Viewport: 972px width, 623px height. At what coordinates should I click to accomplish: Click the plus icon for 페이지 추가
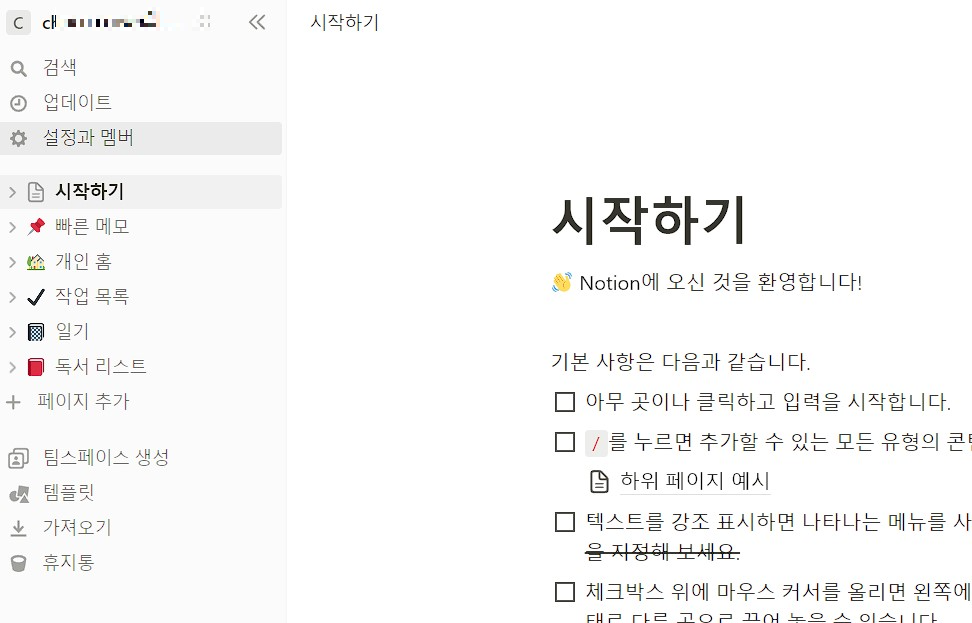(14, 402)
